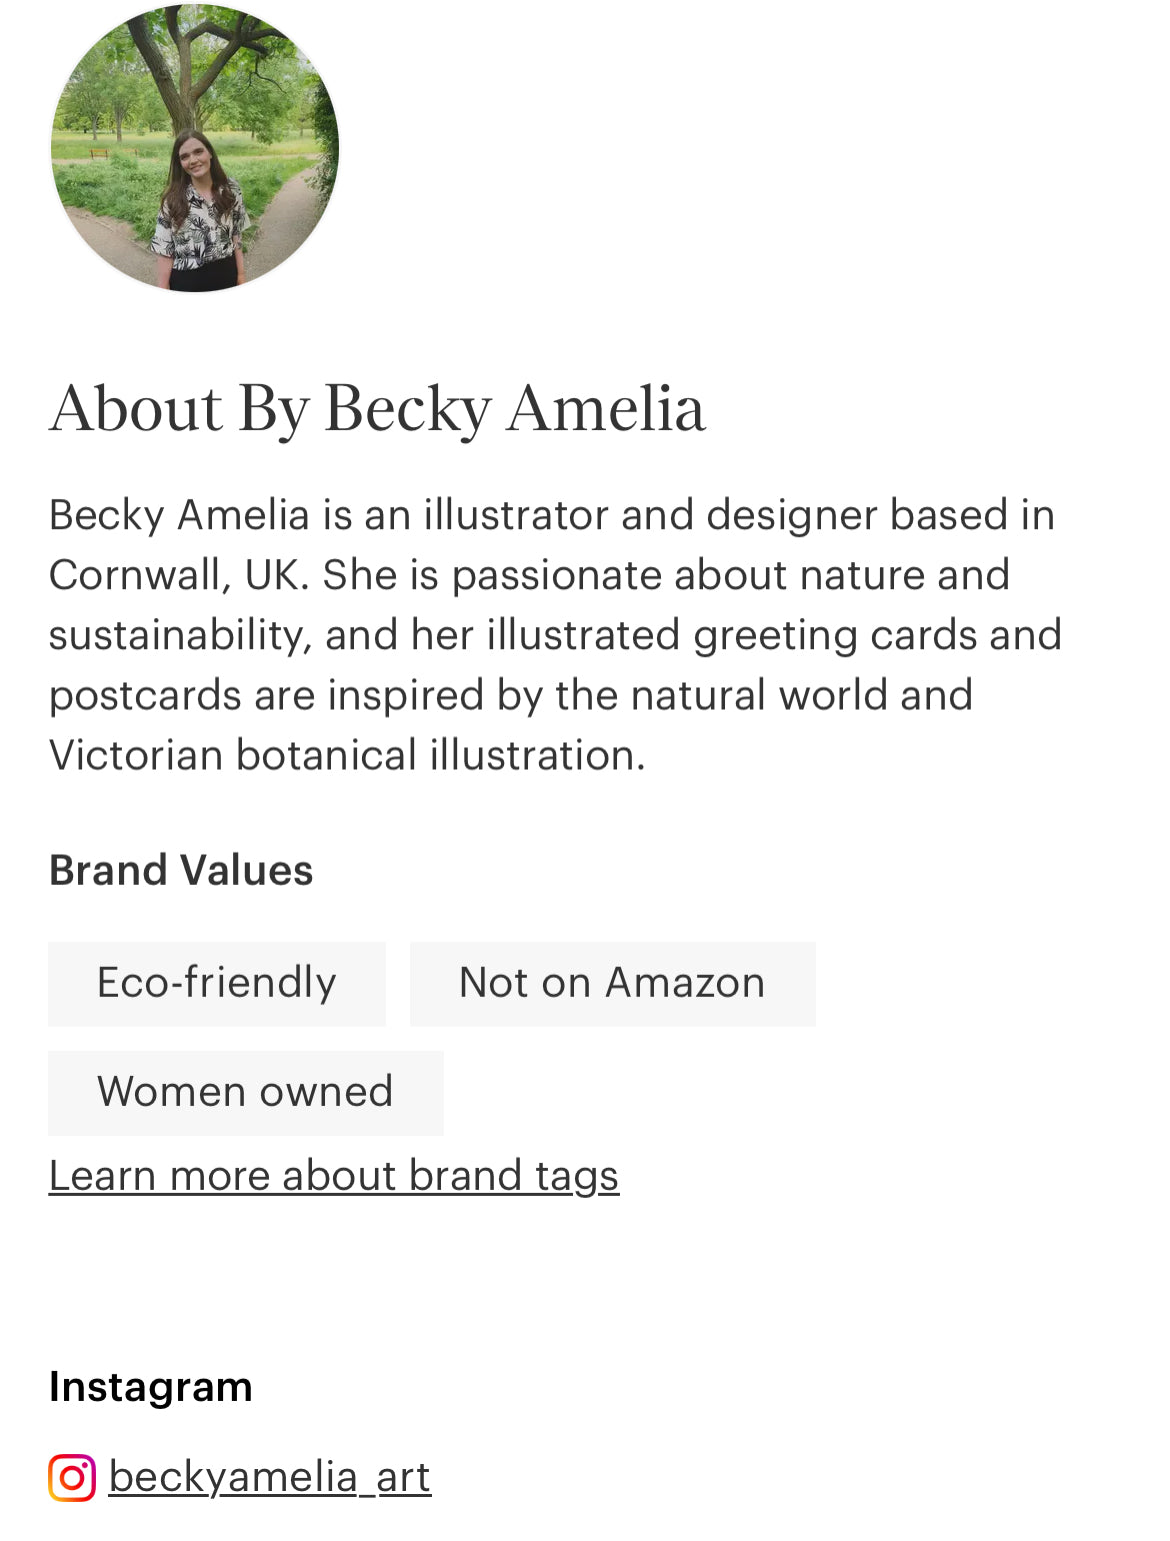Click the word "inspired" in the bio
The height and width of the screenshot is (1541, 1170).
pyautogui.click(x=405, y=695)
